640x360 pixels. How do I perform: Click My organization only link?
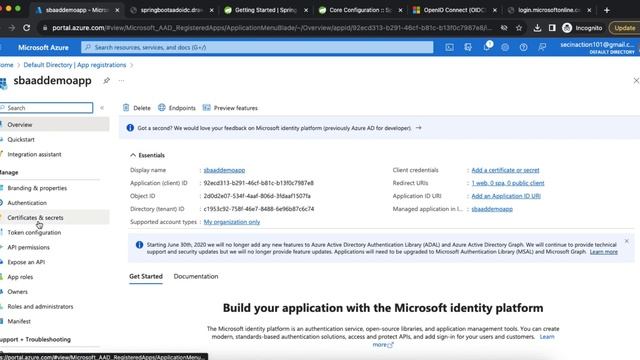tap(232, 222)
